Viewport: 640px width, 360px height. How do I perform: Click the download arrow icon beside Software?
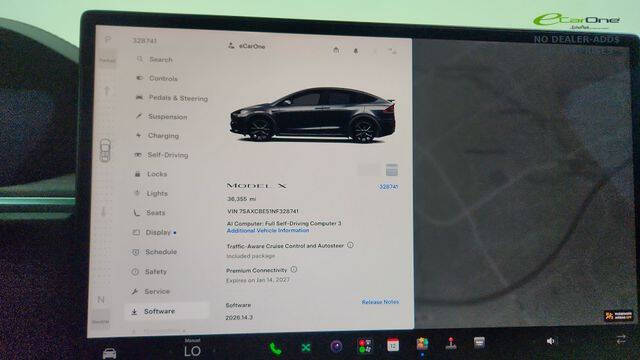pos(134,311)
